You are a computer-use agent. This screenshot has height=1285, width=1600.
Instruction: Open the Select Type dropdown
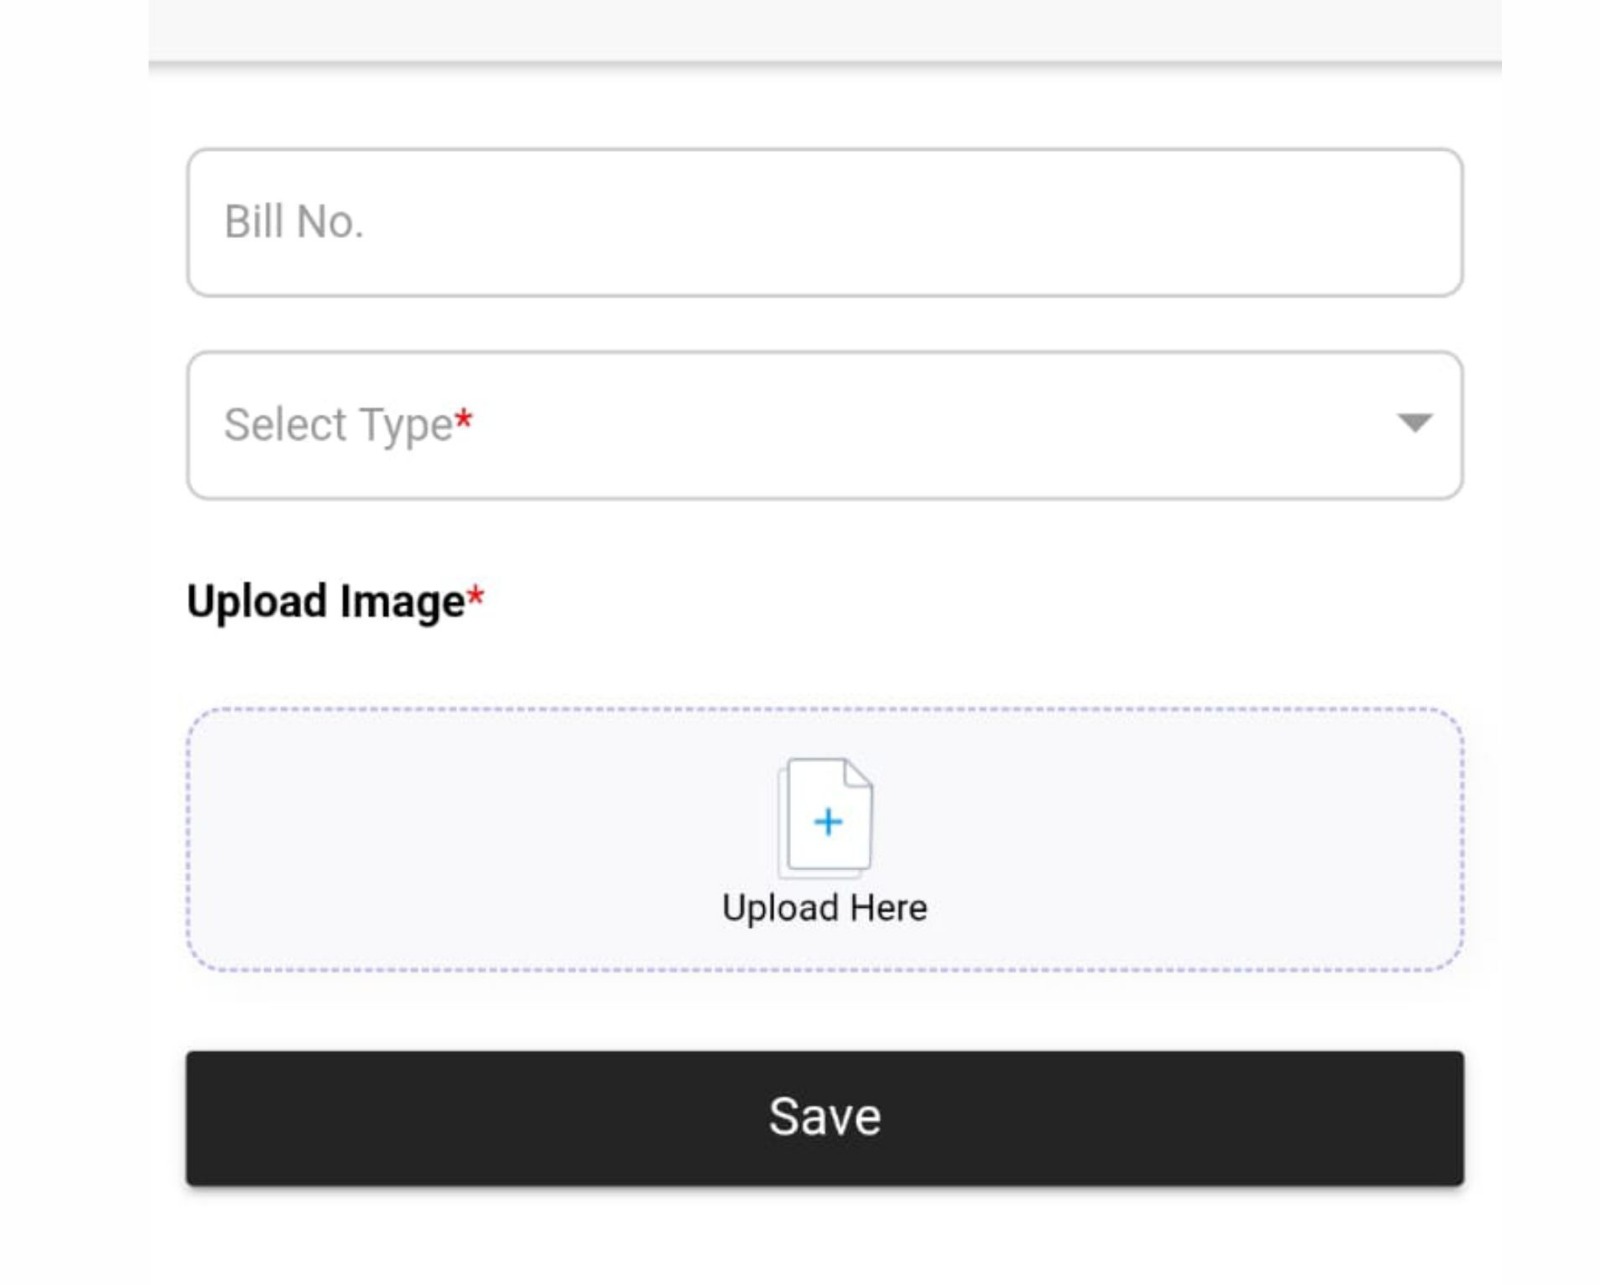(x=824, y=425)
